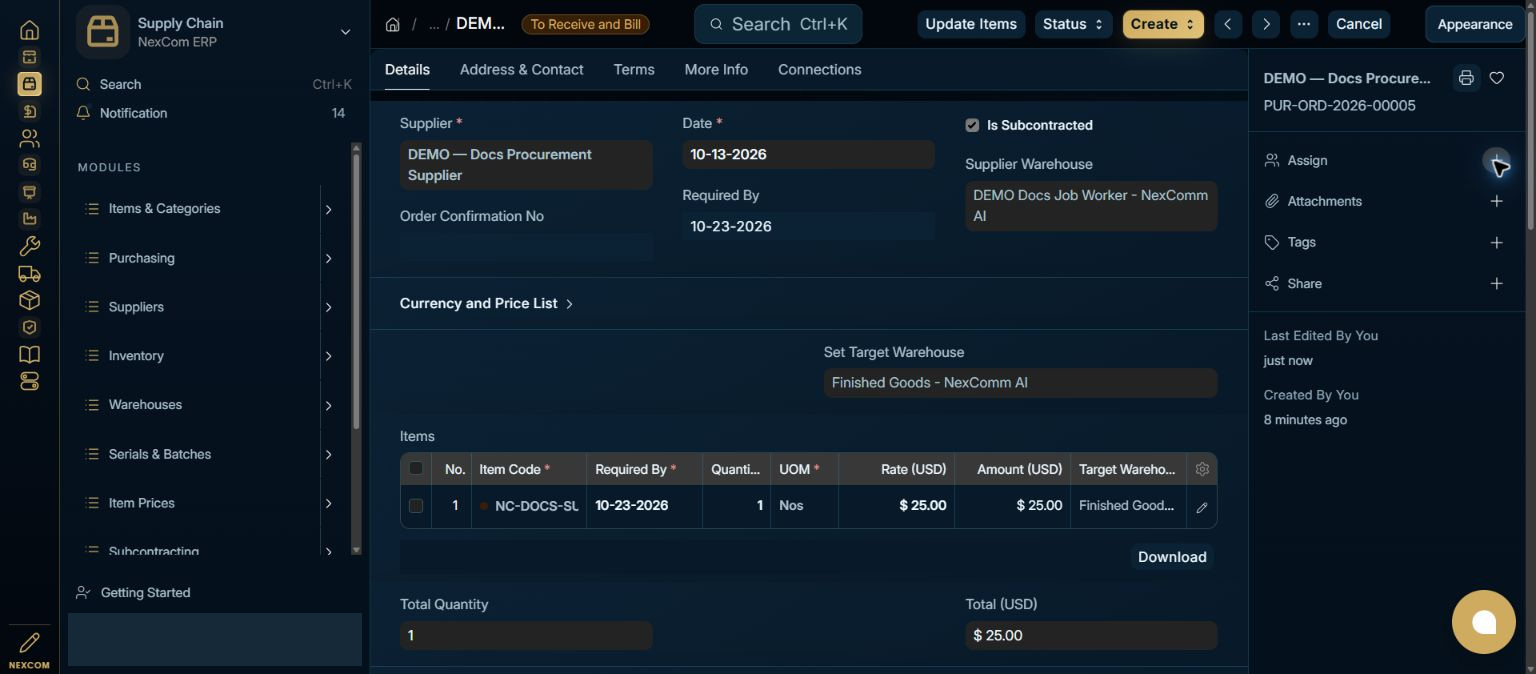Tick the checkbox for item row 1
The image size is (1536, 674).
(x=416, y=506)
